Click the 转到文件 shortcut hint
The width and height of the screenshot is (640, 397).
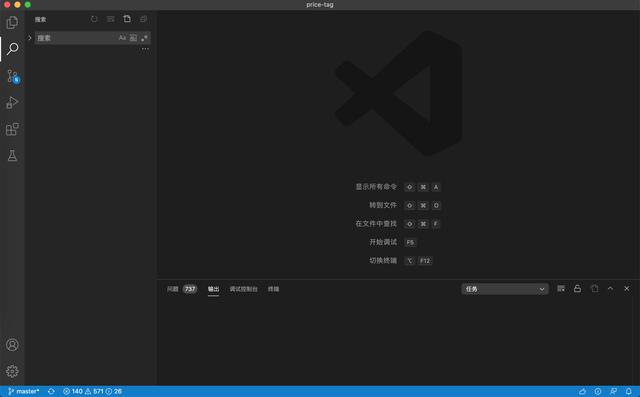coord(383,205)
